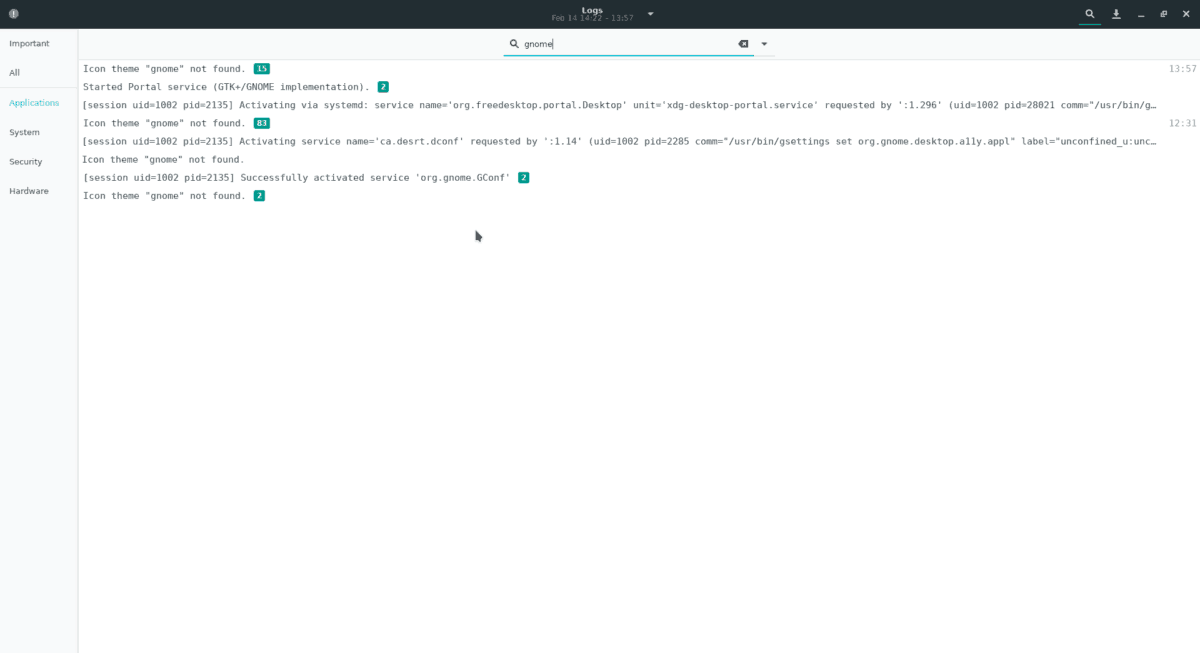Select the All category

click(39, 73)
